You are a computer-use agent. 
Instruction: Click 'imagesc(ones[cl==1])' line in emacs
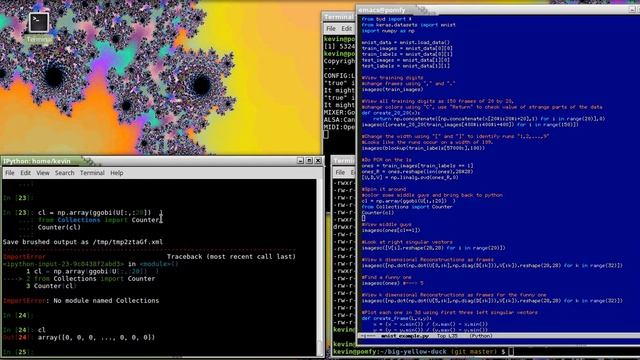(x=391, y=230)
